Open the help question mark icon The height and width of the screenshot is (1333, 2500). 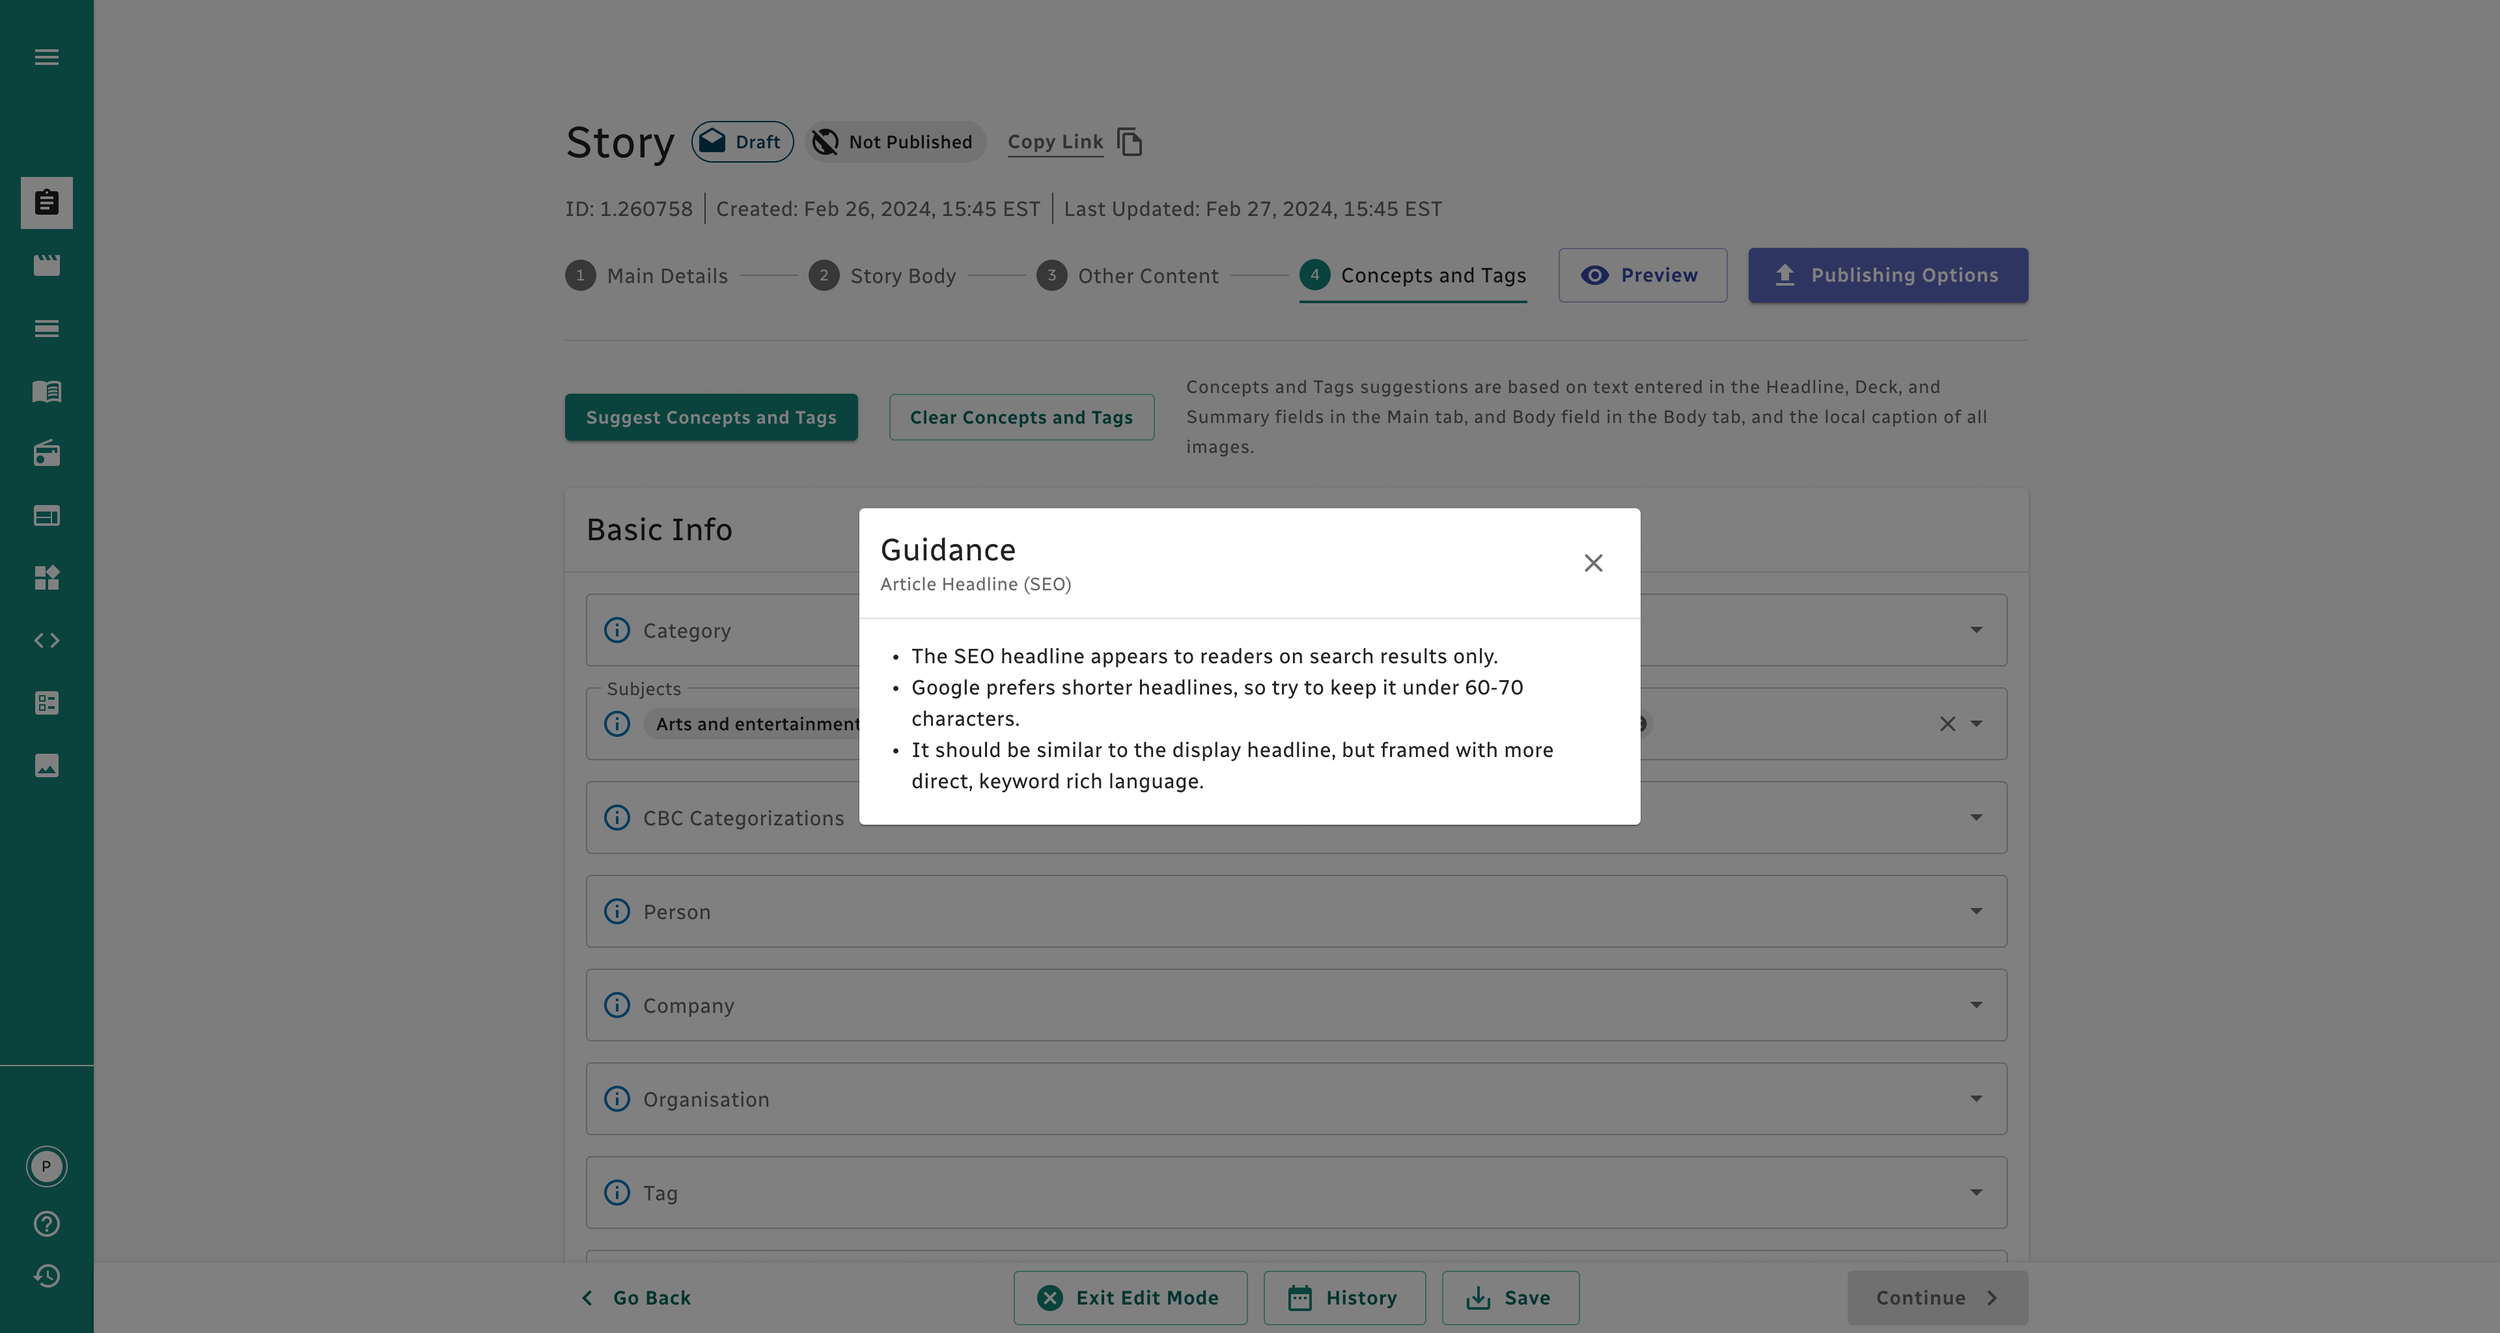click(x=46, y=1224)
